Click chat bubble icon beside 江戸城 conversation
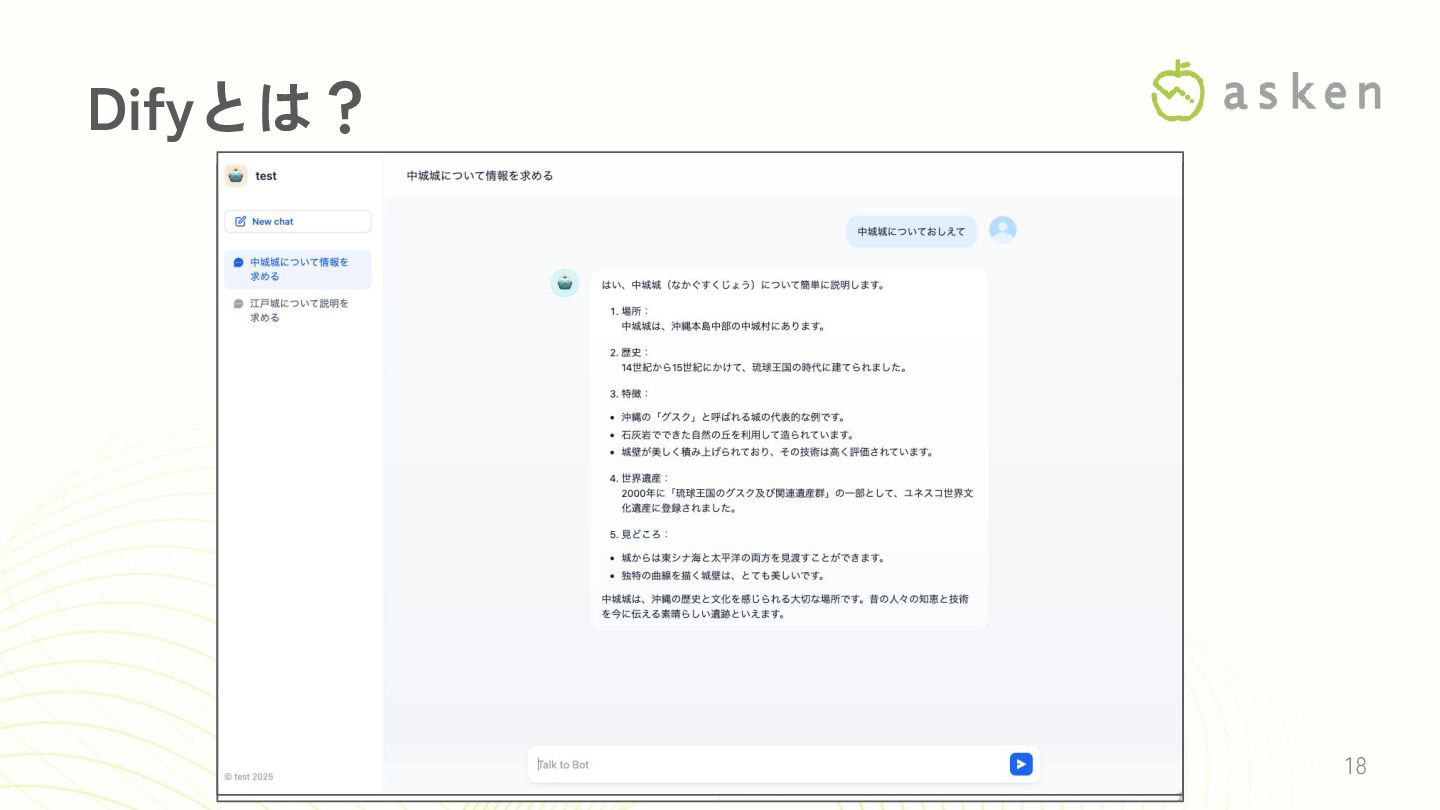Viewport: 1440px width, 810px height. [x=238, y=304]
